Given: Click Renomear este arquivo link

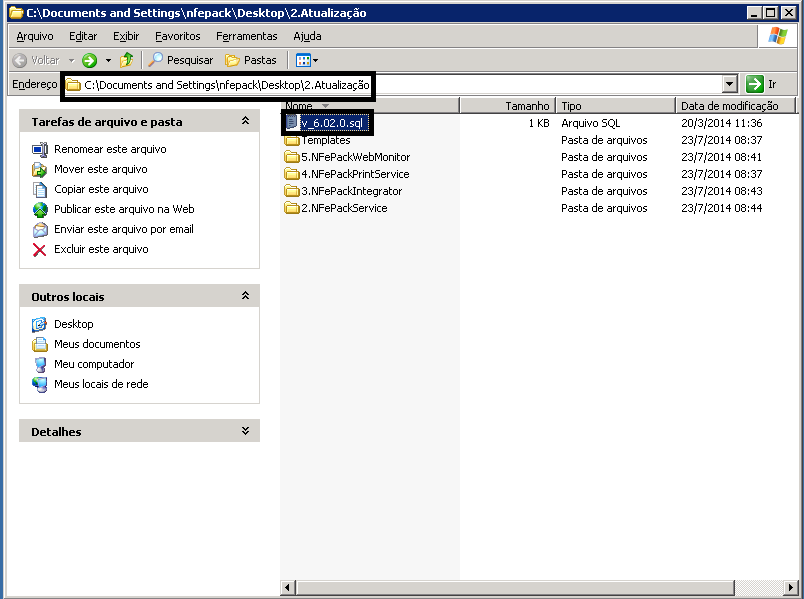Looking at the screenshot, I should (110, 149).
